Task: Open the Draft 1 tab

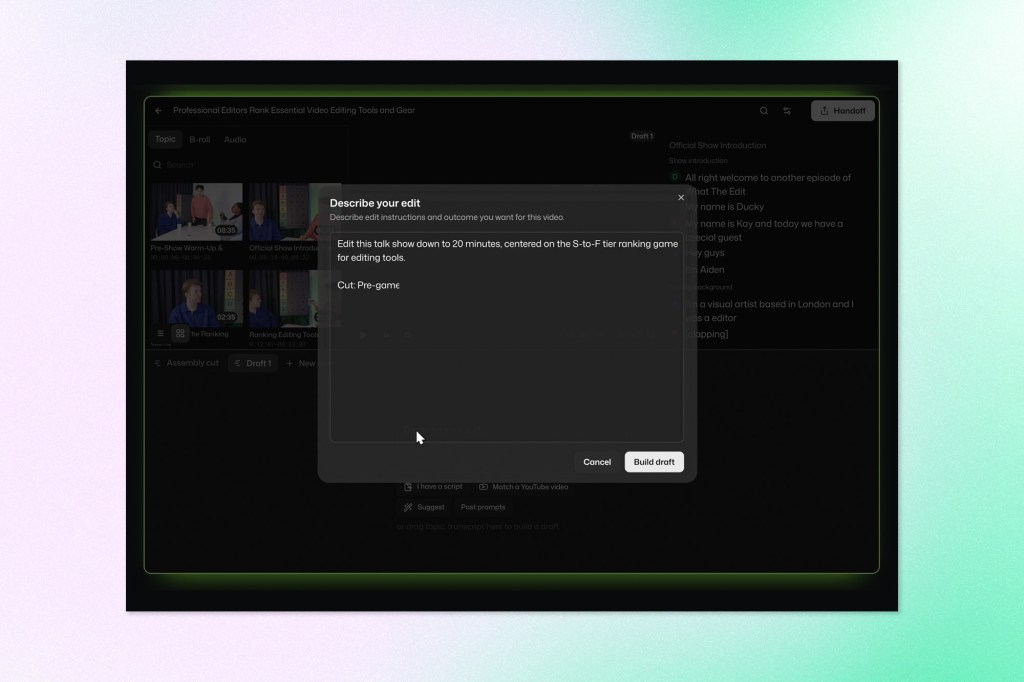Action: 253,363
